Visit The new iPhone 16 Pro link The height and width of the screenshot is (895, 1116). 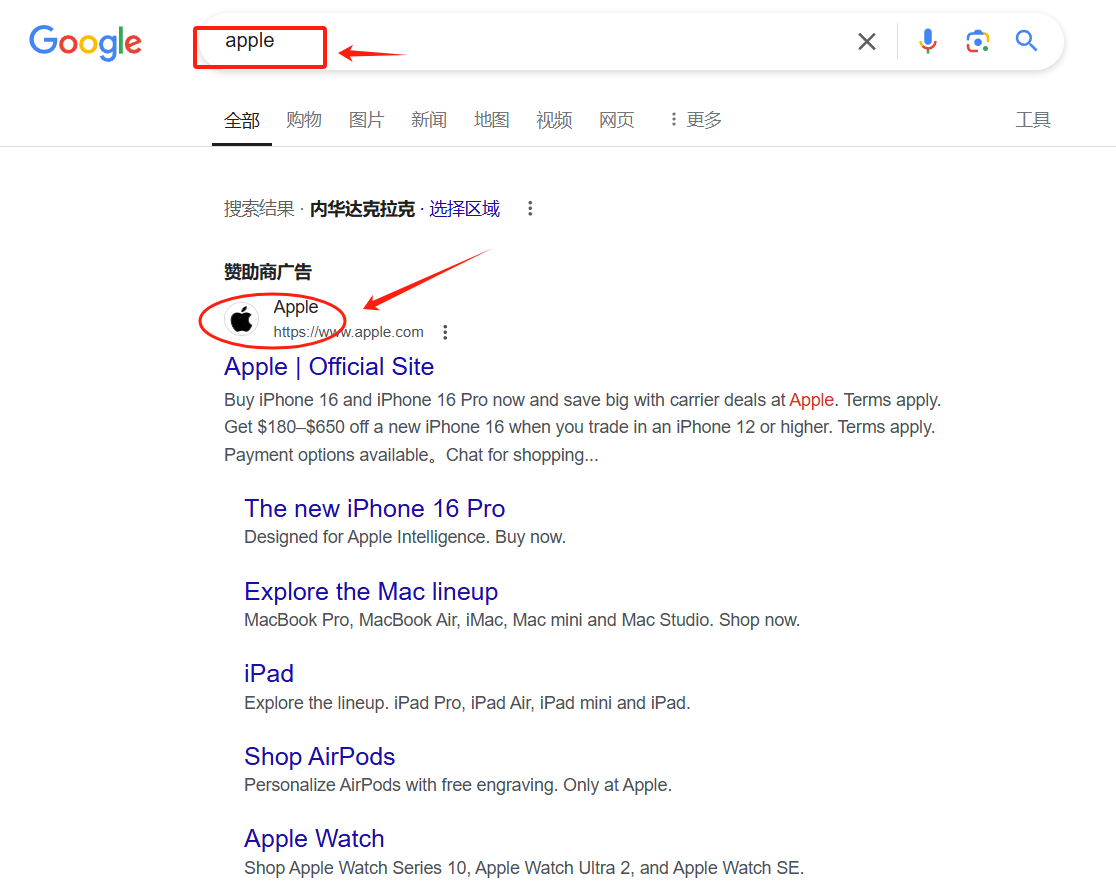point(374,508)
